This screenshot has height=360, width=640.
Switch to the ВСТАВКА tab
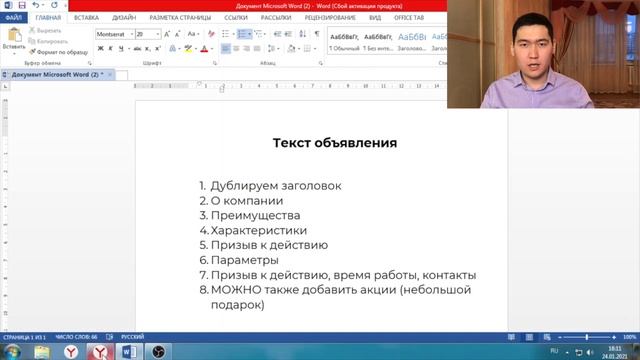coord(86,18)
